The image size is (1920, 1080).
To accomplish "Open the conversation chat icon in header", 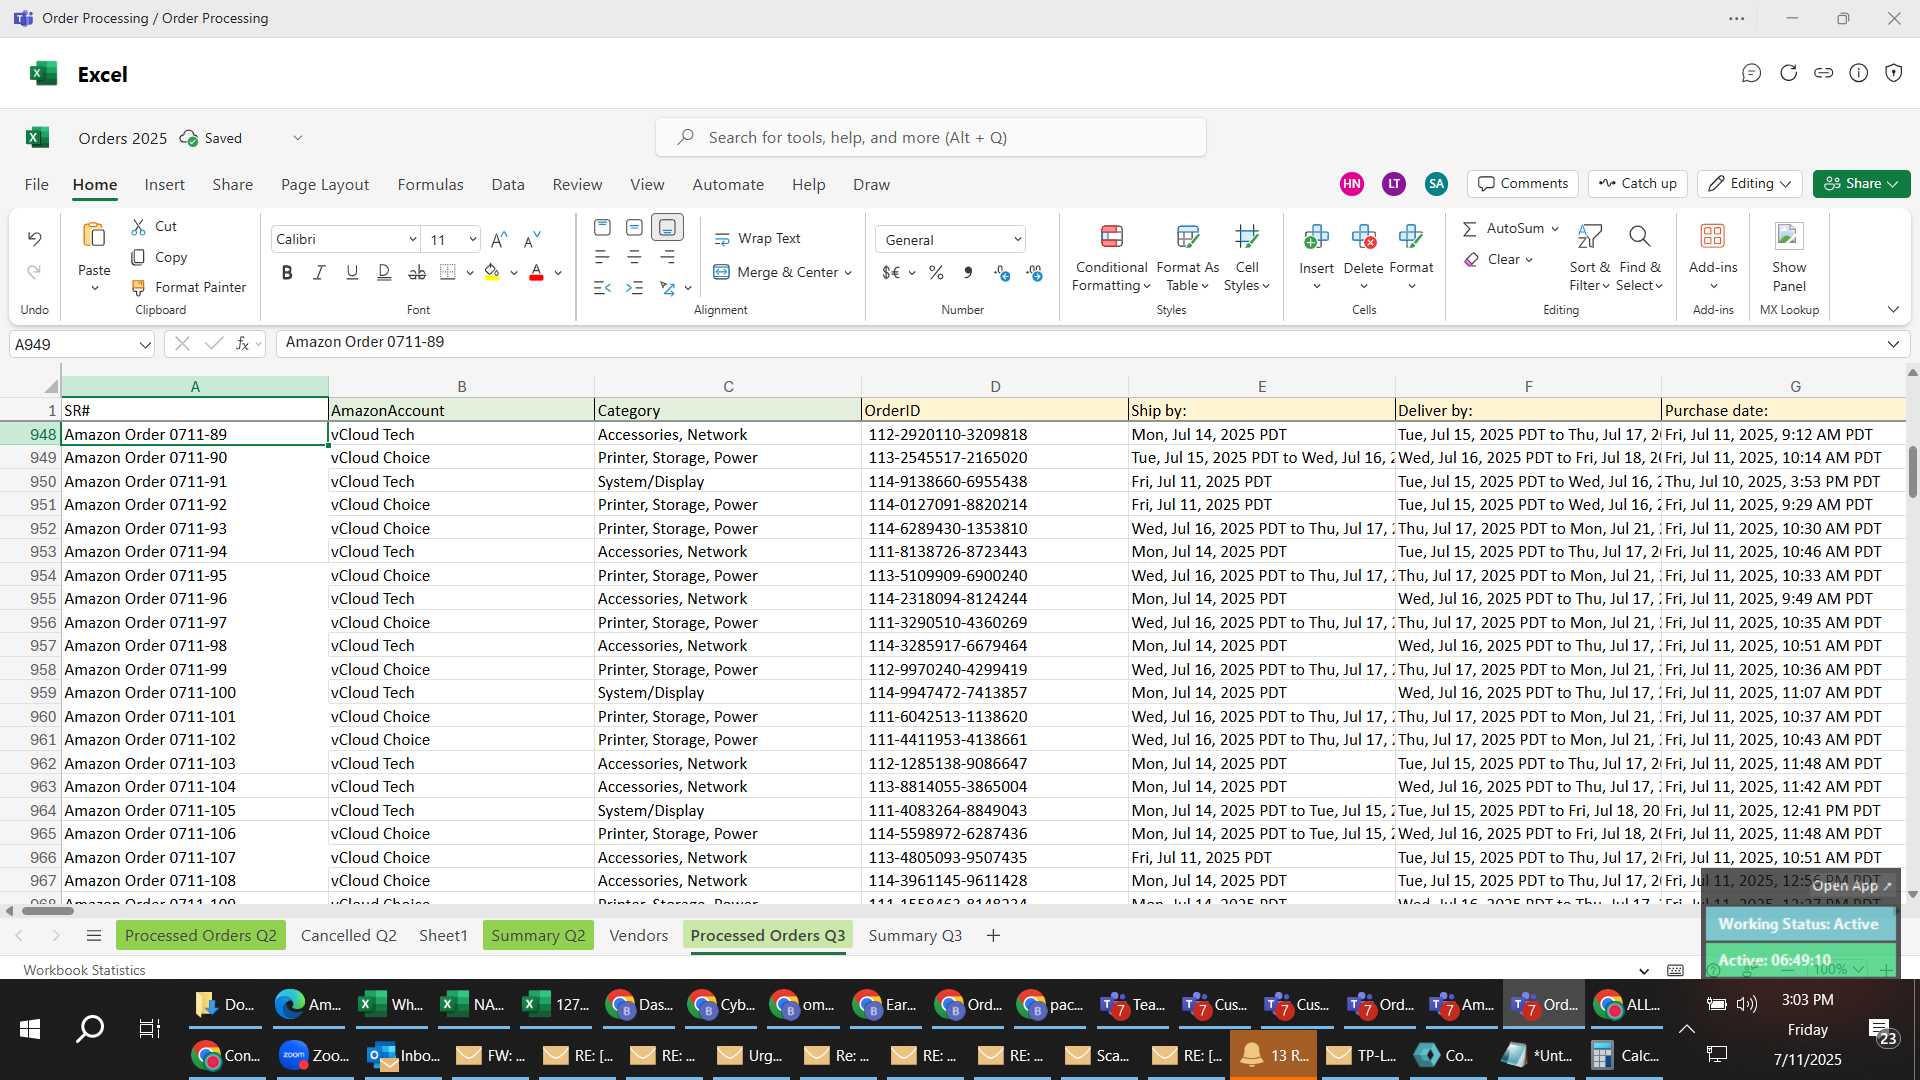I will pos(1751,73).
